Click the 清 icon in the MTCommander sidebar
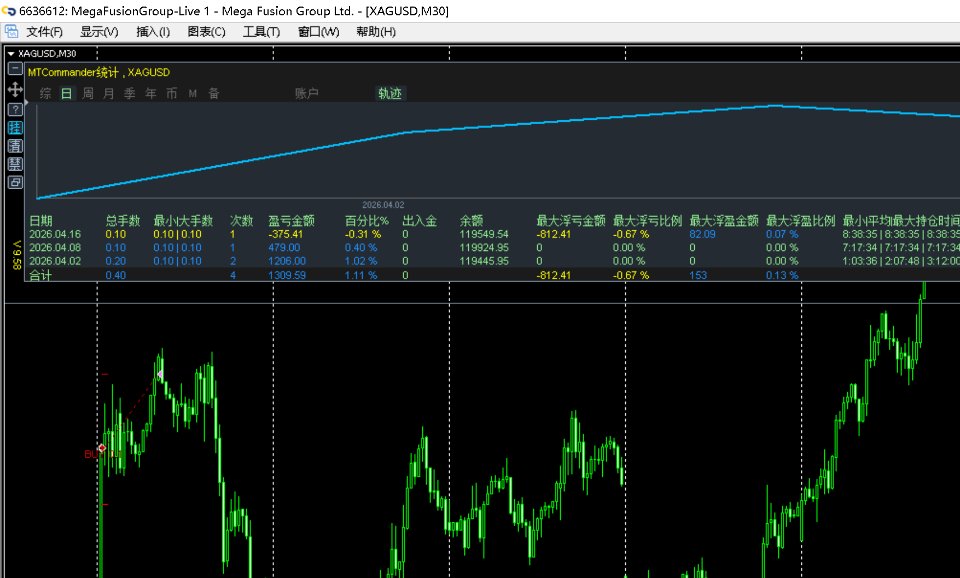 click(x=14, y=146)
